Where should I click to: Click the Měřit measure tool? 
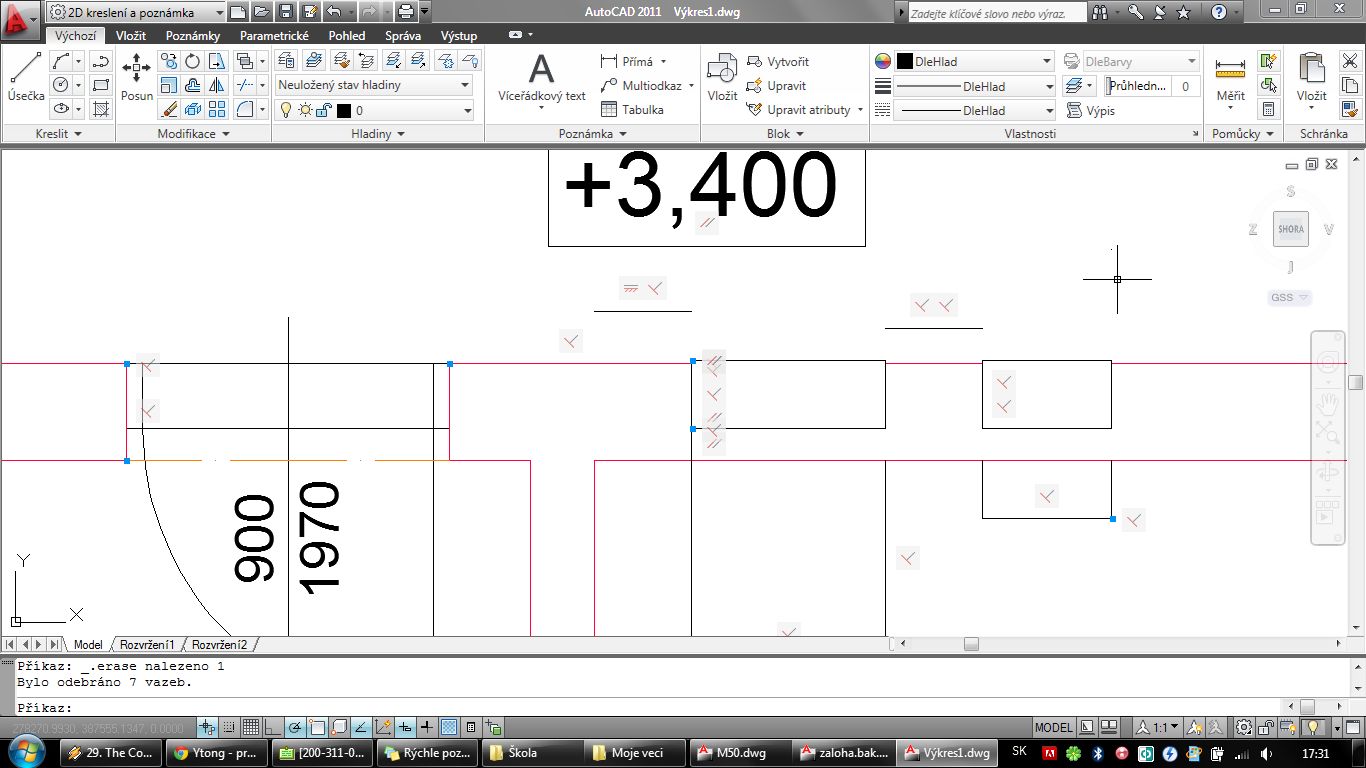click(x=1230, y=78)
